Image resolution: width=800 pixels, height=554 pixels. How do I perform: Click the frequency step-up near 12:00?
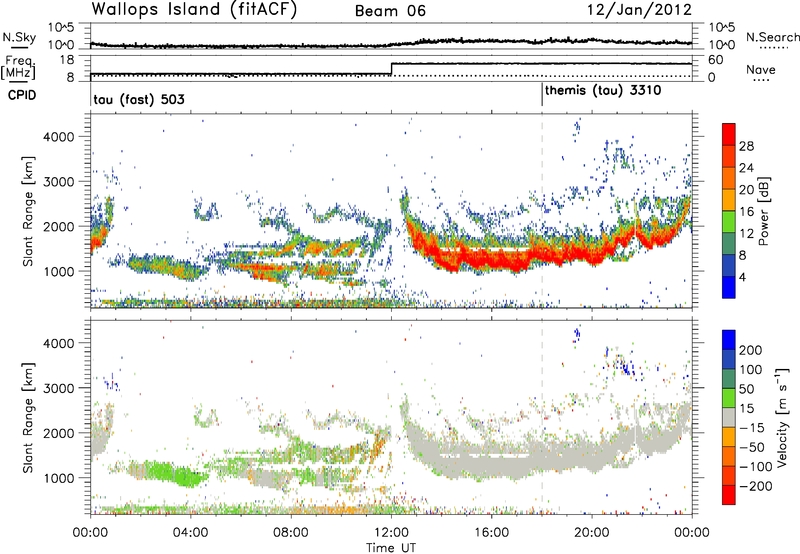click(391, 69)
